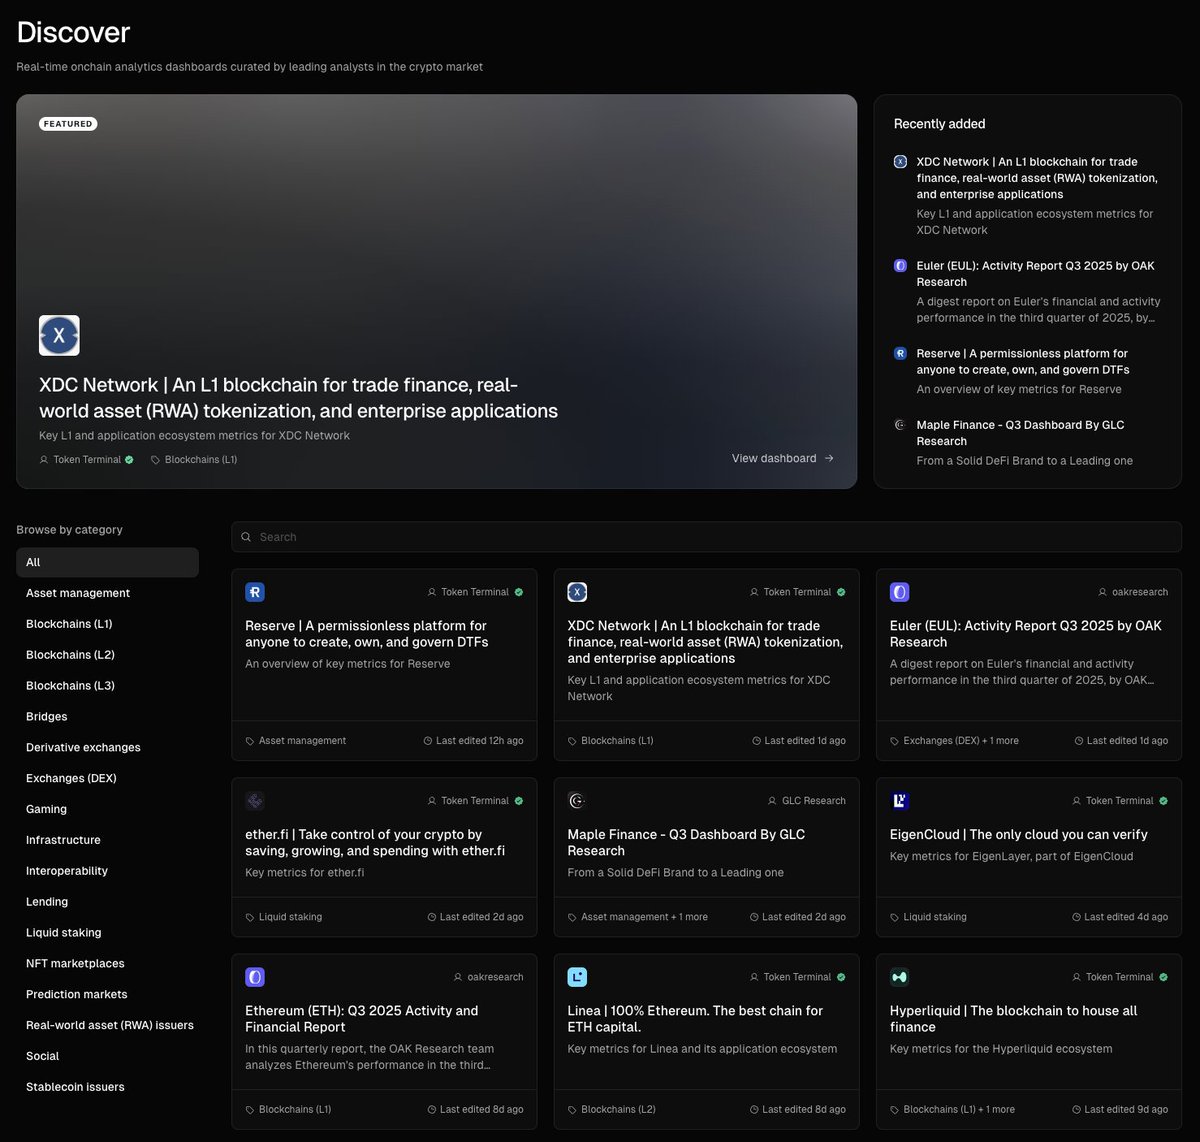Click the XDC Network logo in featured banner
This screenshot has width=1200, height=1142.
(x=59, y=336)
